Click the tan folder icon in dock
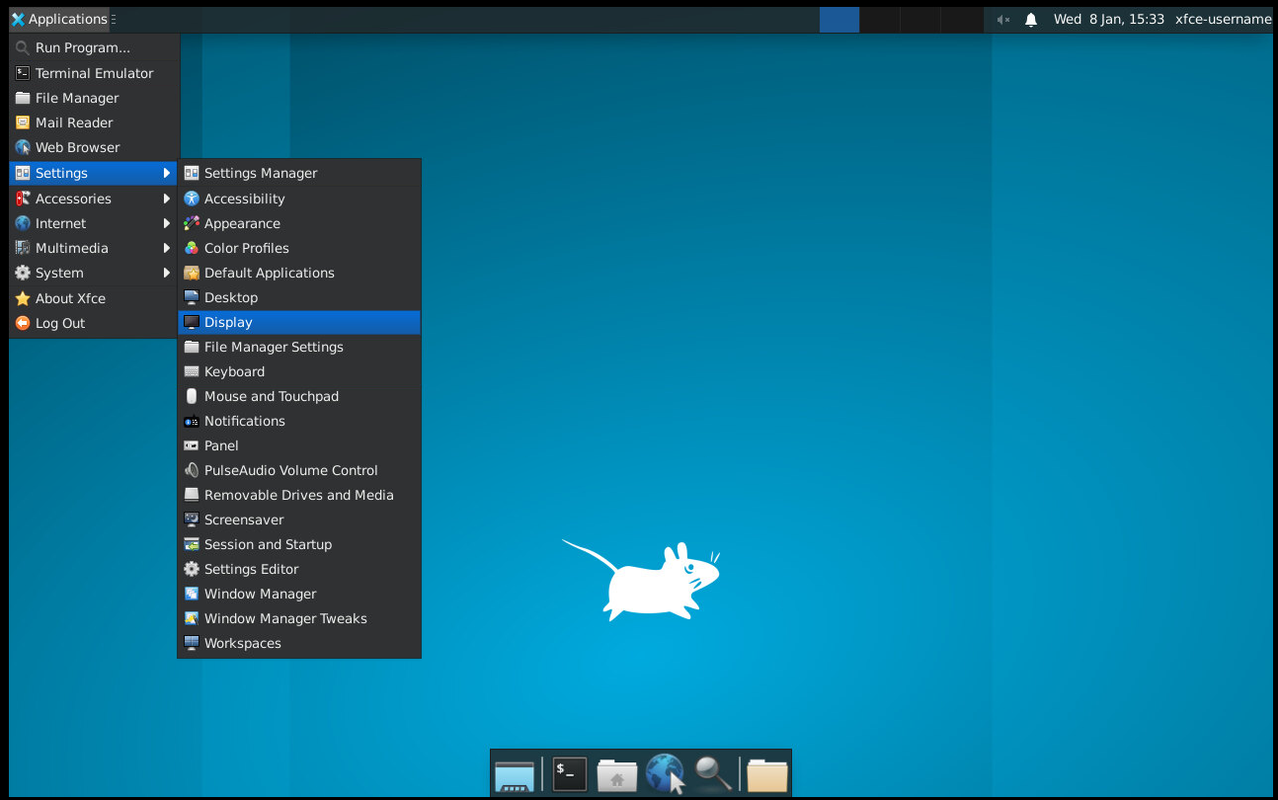The width and height of the screenshot is (1278, 800). 767,775
